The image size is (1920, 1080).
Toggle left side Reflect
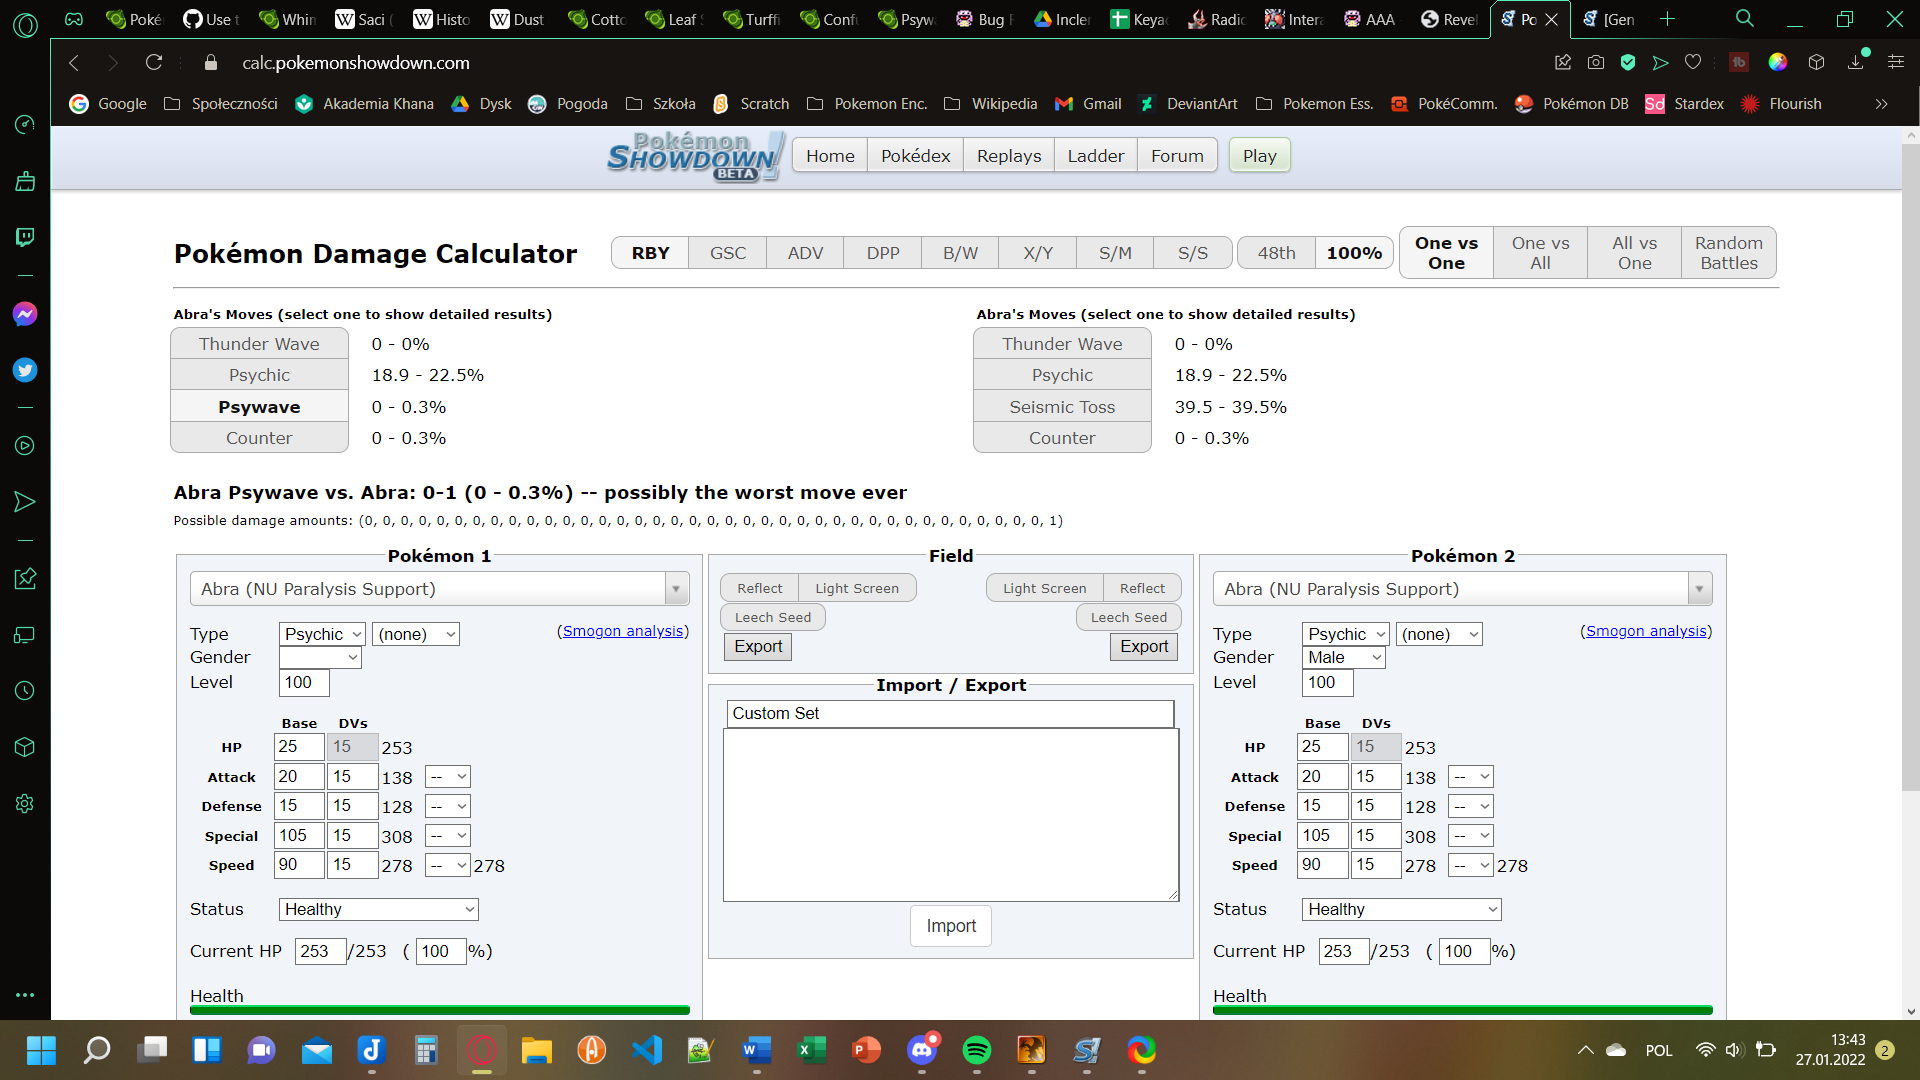759,588
